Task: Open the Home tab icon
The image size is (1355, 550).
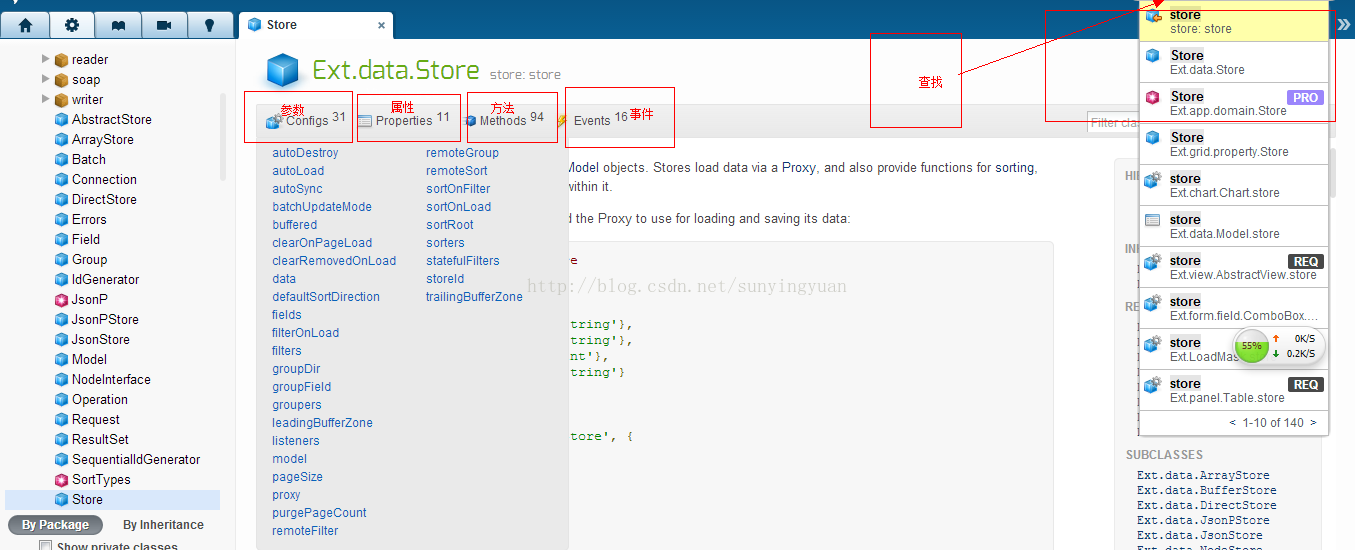Action: (x=26, y=26)
